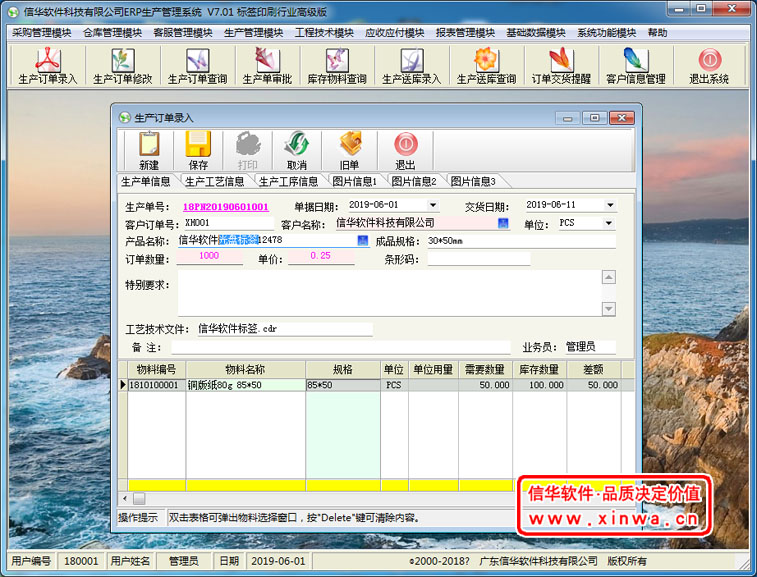This screenshot has width=757, height=577.
Task: Click the 退出 button in order window
Action: 405,151
